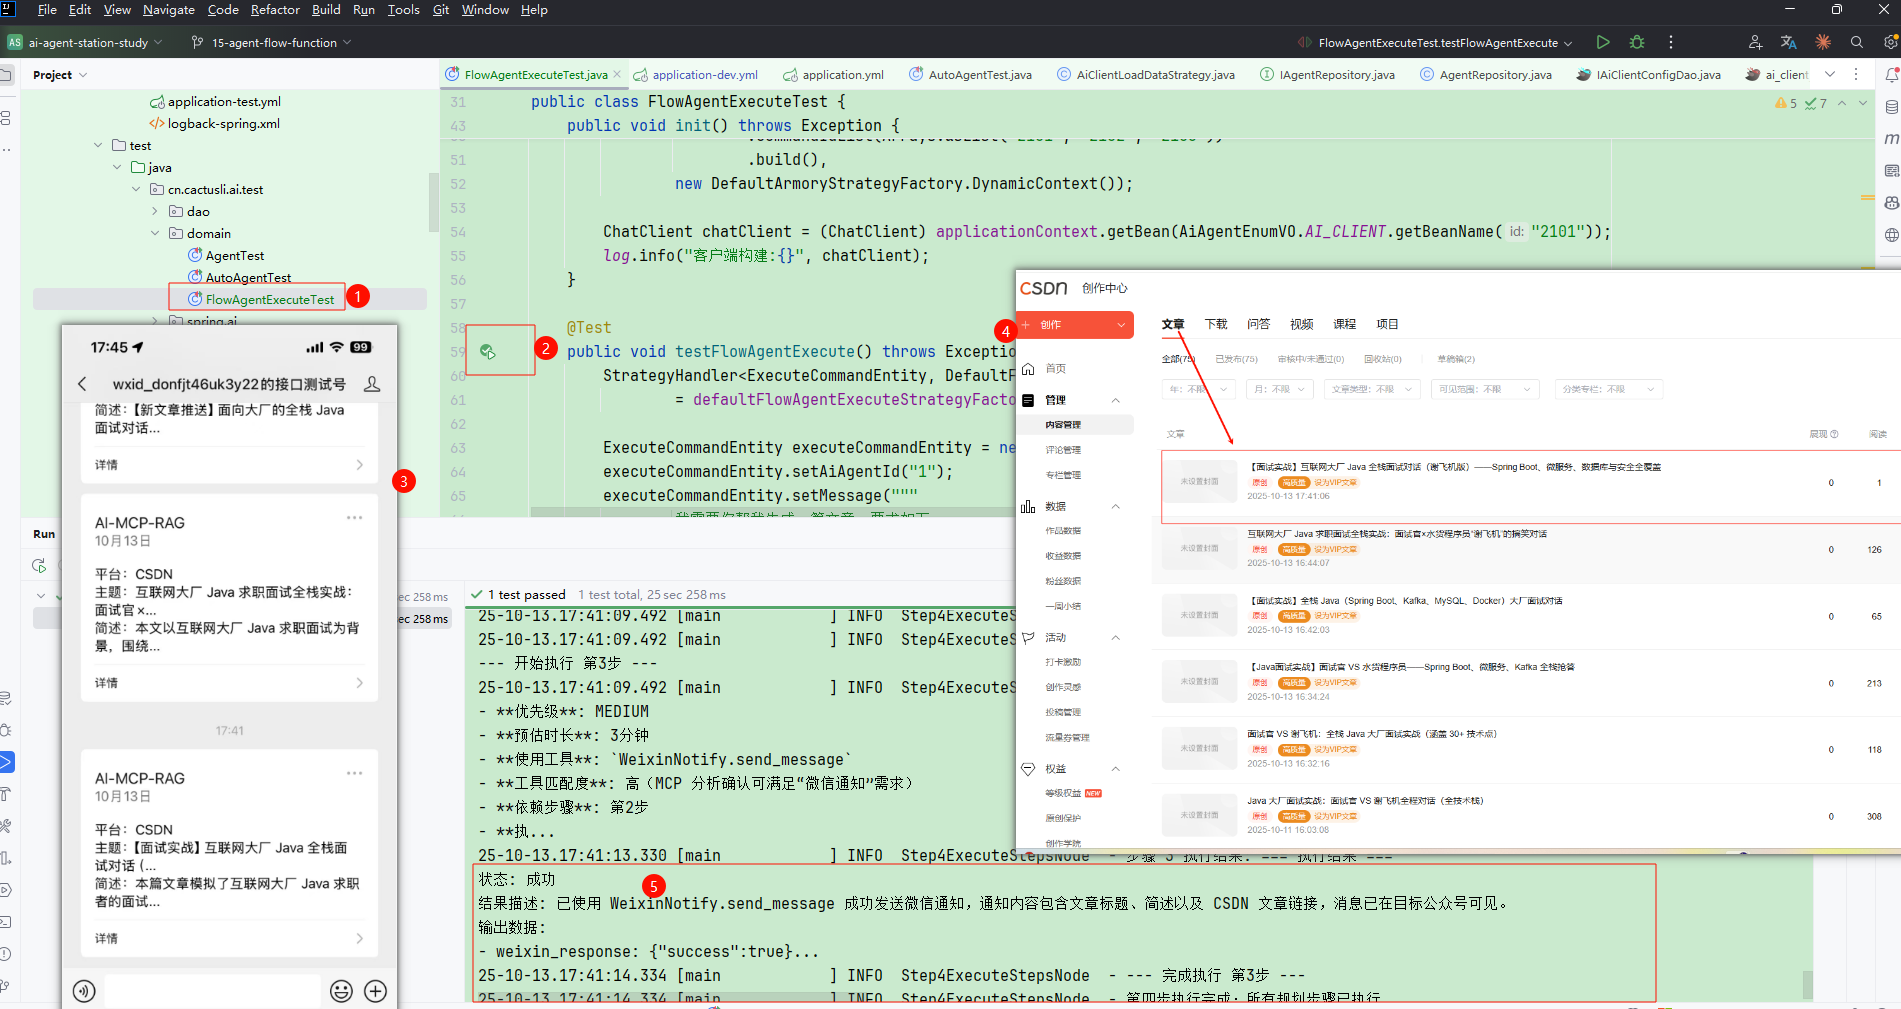Collapse the domain folder in the project tree
Image resolution: width=1901 pixels, height=1009 pixels.
pos(155,233)
